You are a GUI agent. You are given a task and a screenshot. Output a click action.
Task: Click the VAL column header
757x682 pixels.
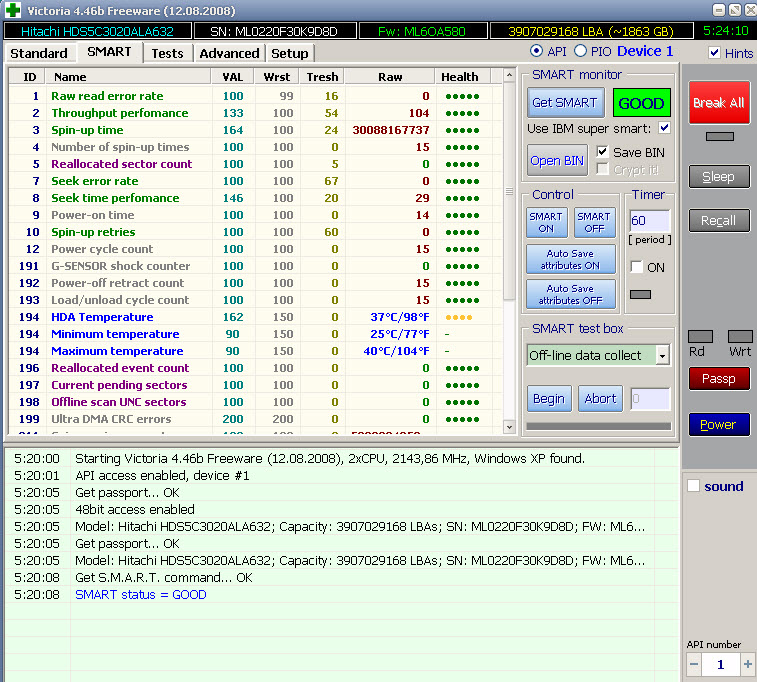[233, 77]
